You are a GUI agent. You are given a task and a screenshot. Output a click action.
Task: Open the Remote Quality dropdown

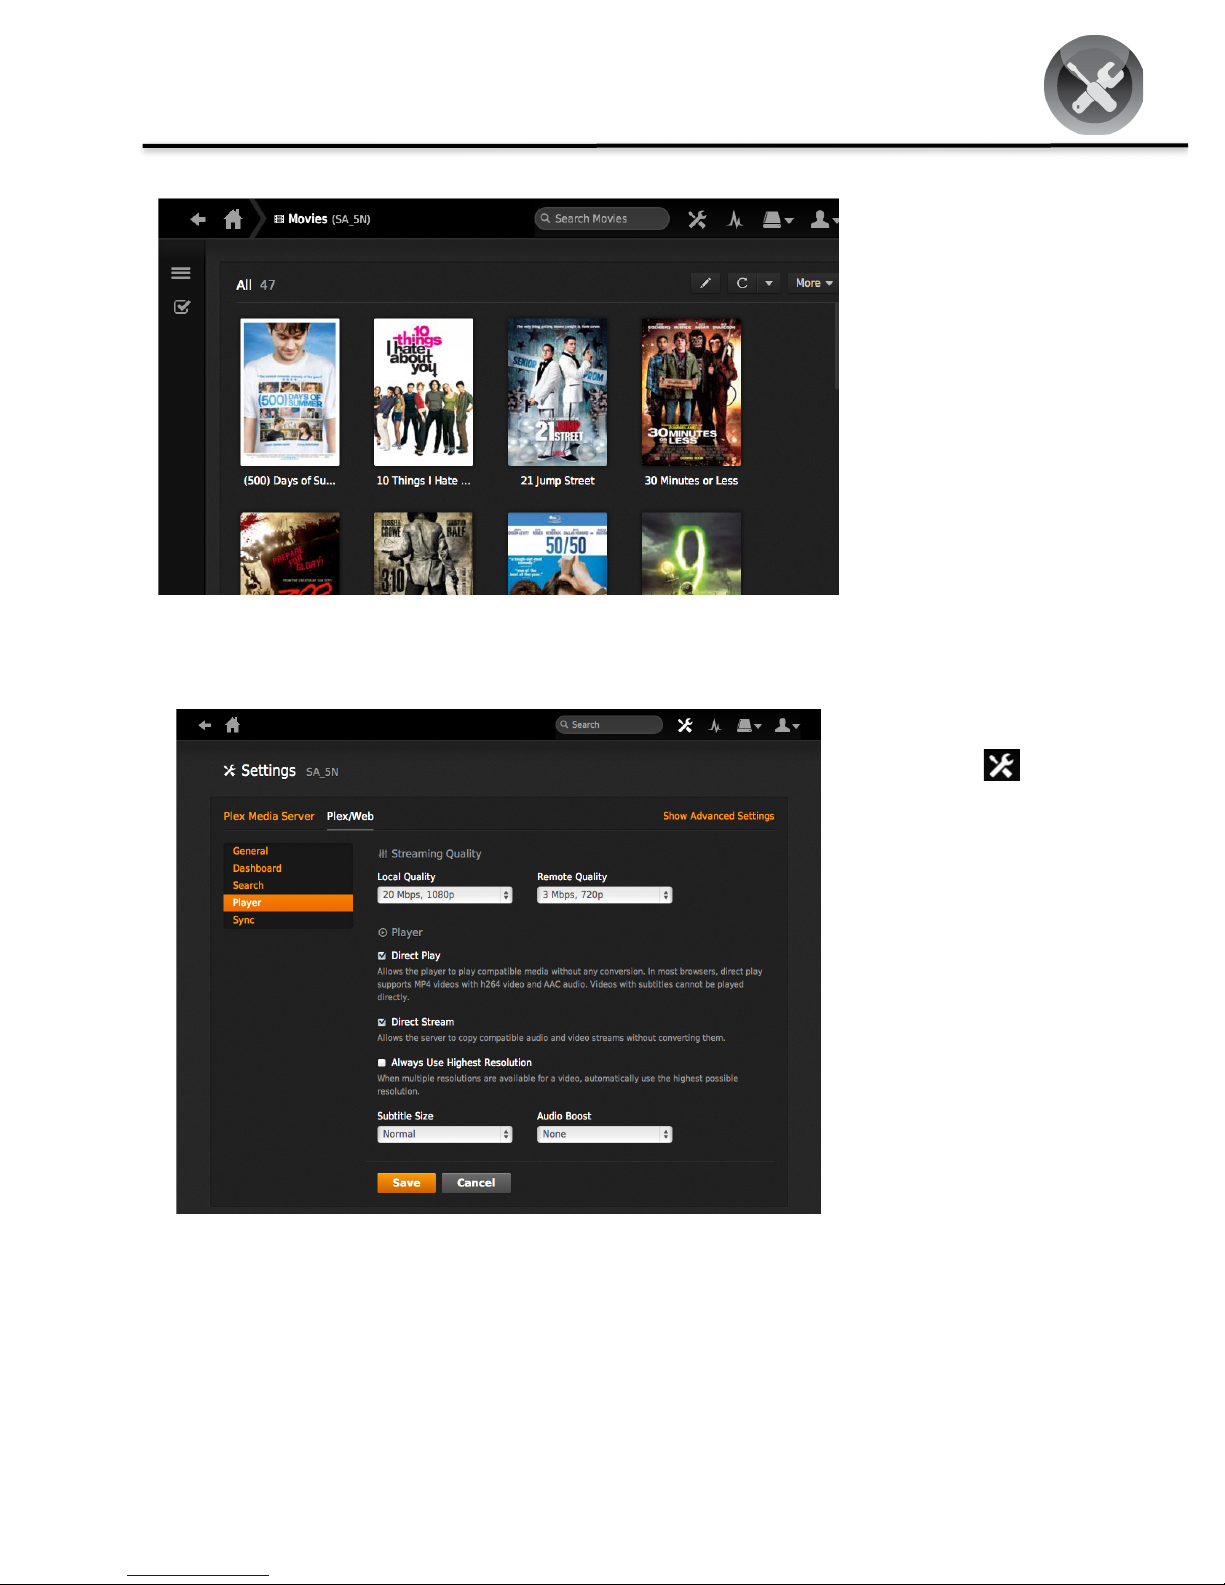point(605,895)
